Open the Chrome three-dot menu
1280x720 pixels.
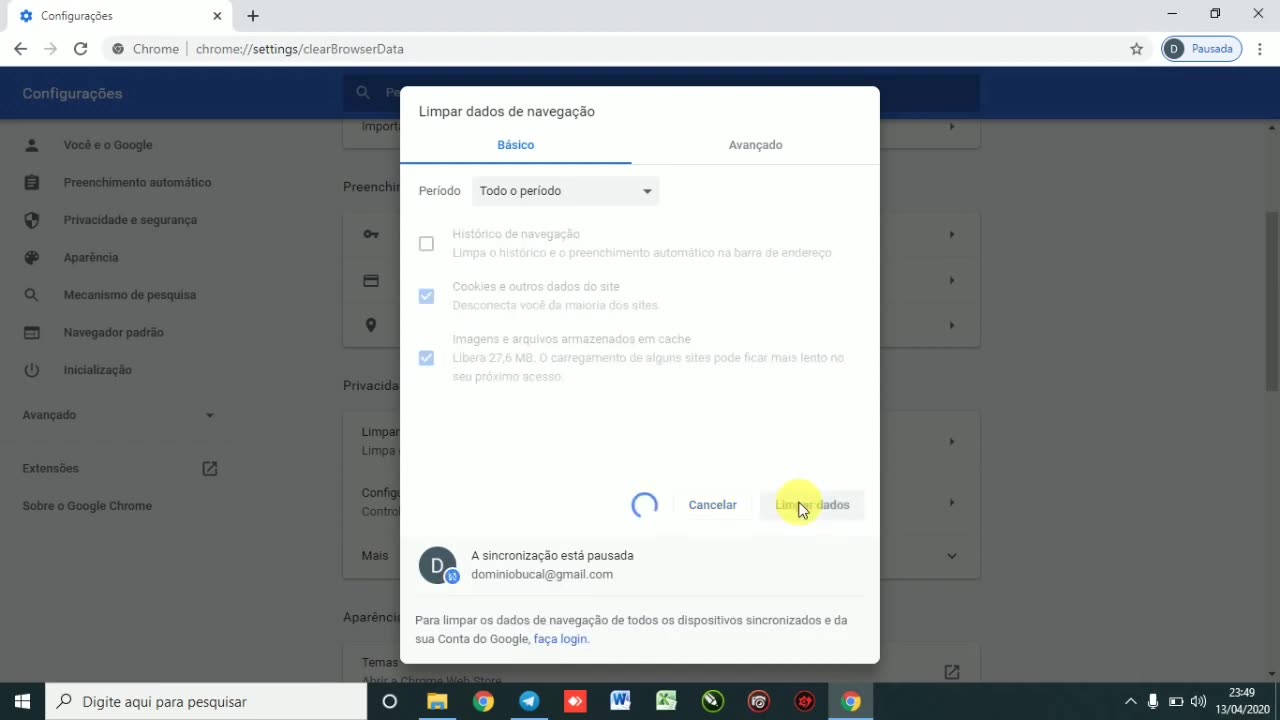tap(1260, 49)
